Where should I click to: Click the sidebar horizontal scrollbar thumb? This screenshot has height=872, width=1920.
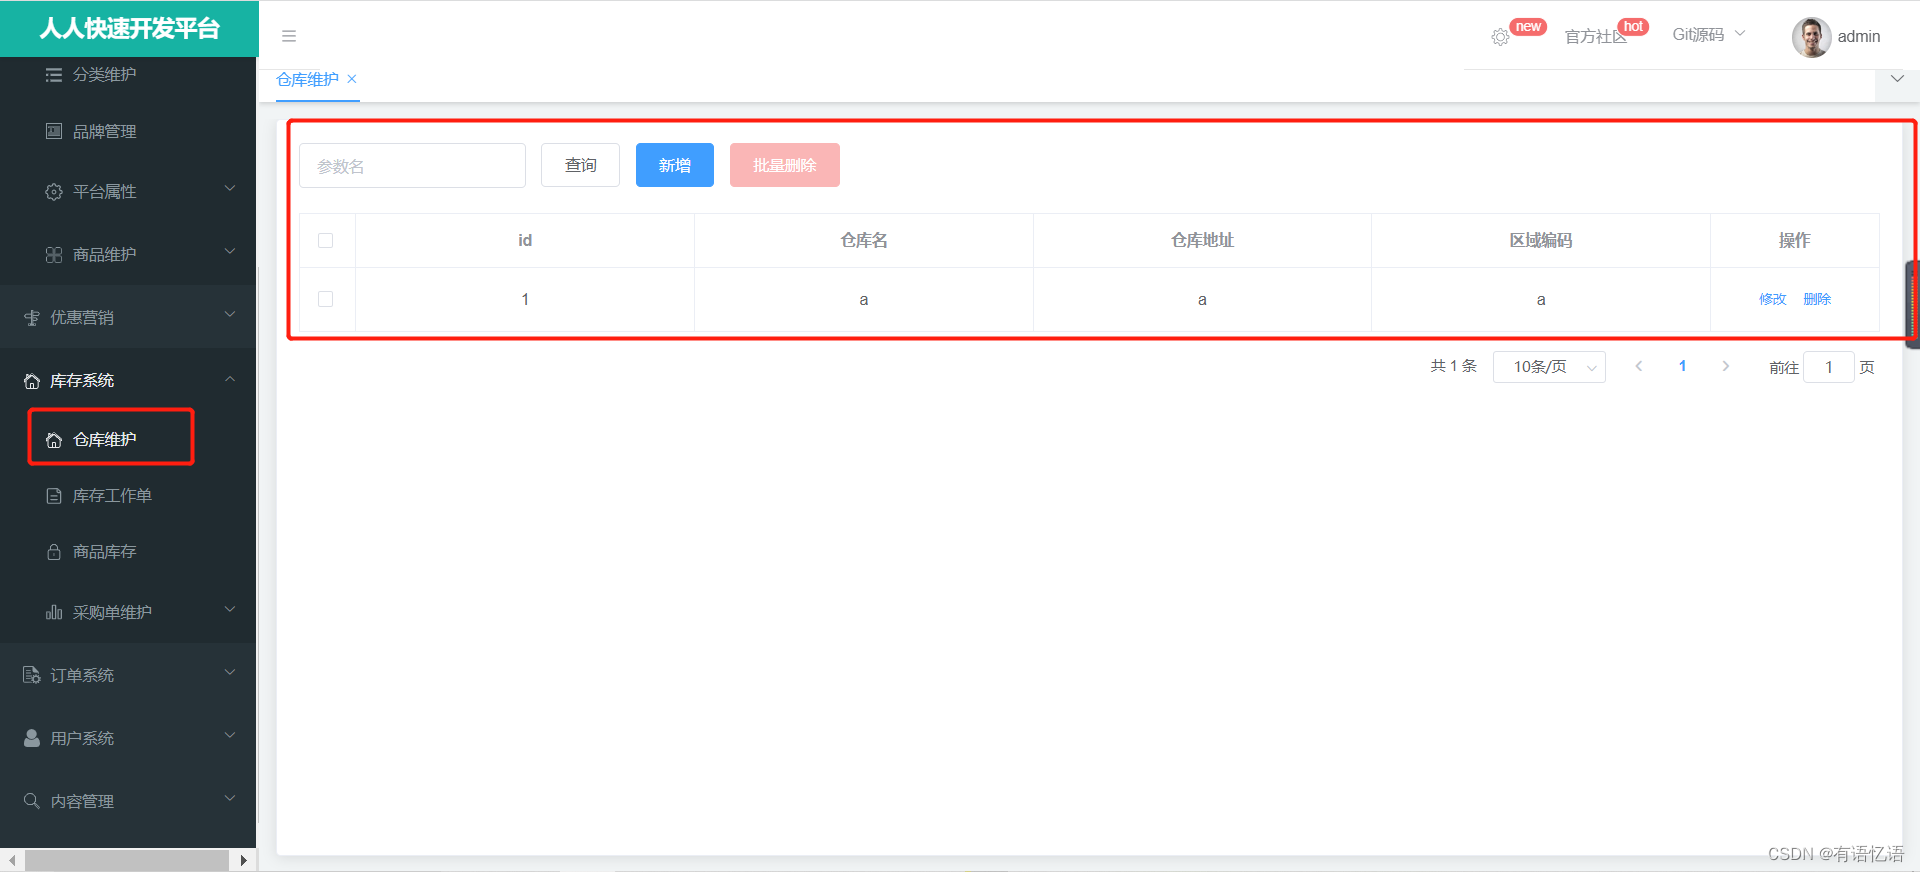(127, 860)
